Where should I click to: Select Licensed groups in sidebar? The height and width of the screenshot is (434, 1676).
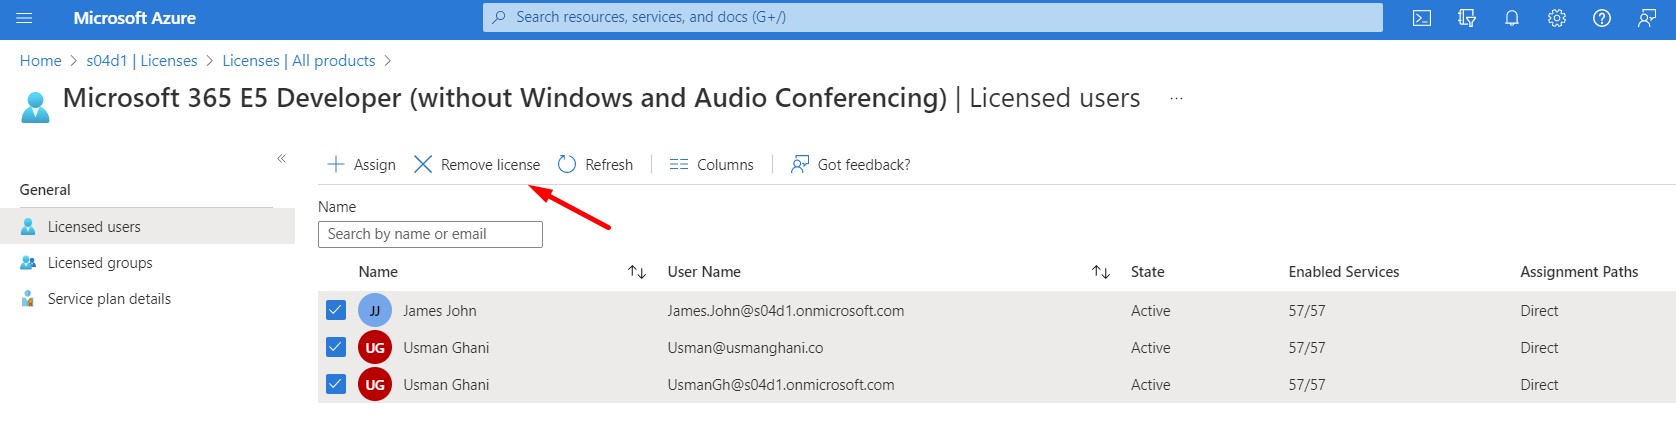tap(147, 263)
